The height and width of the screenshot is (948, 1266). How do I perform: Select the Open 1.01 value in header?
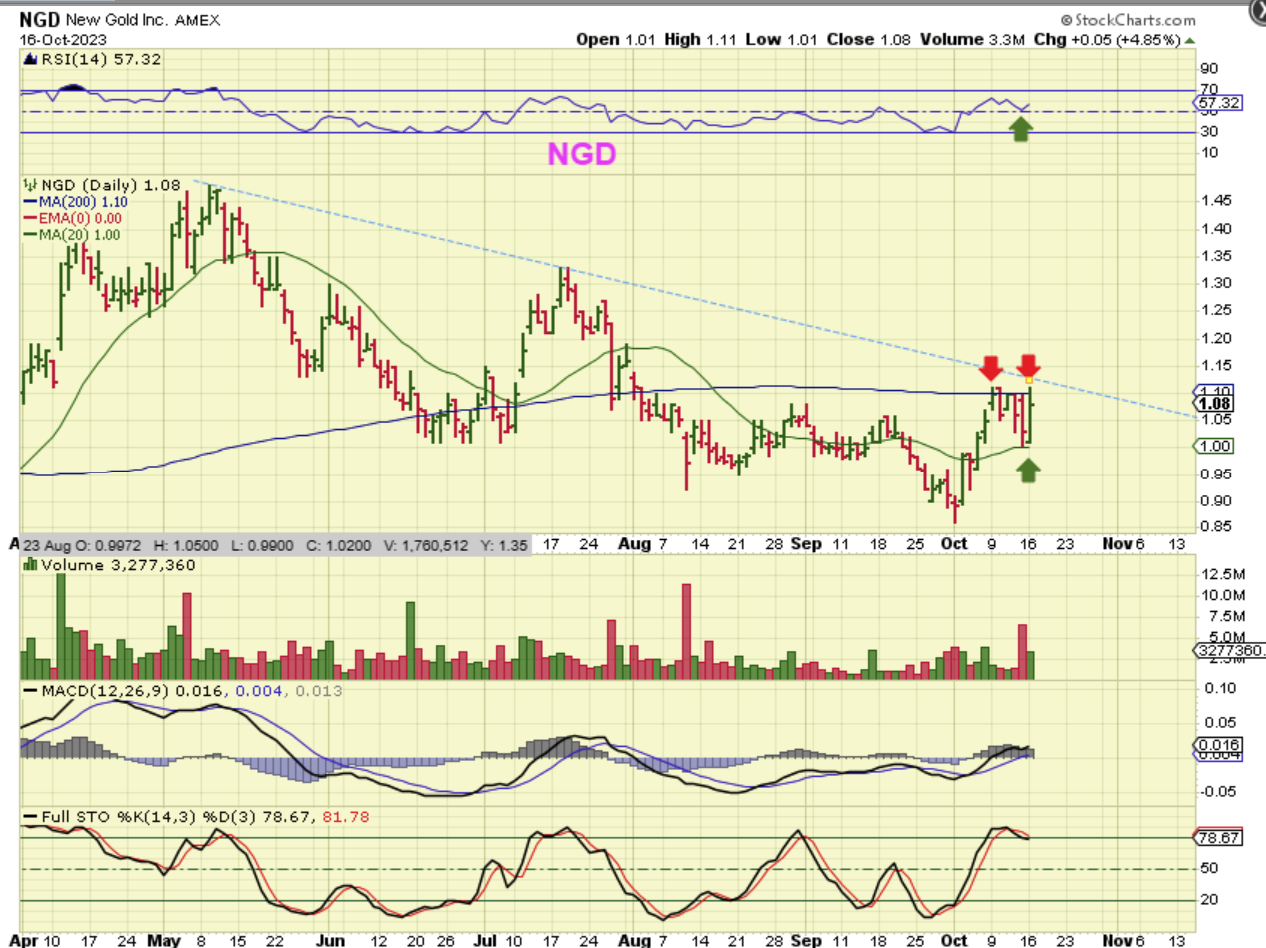click(x=614, y=39)
